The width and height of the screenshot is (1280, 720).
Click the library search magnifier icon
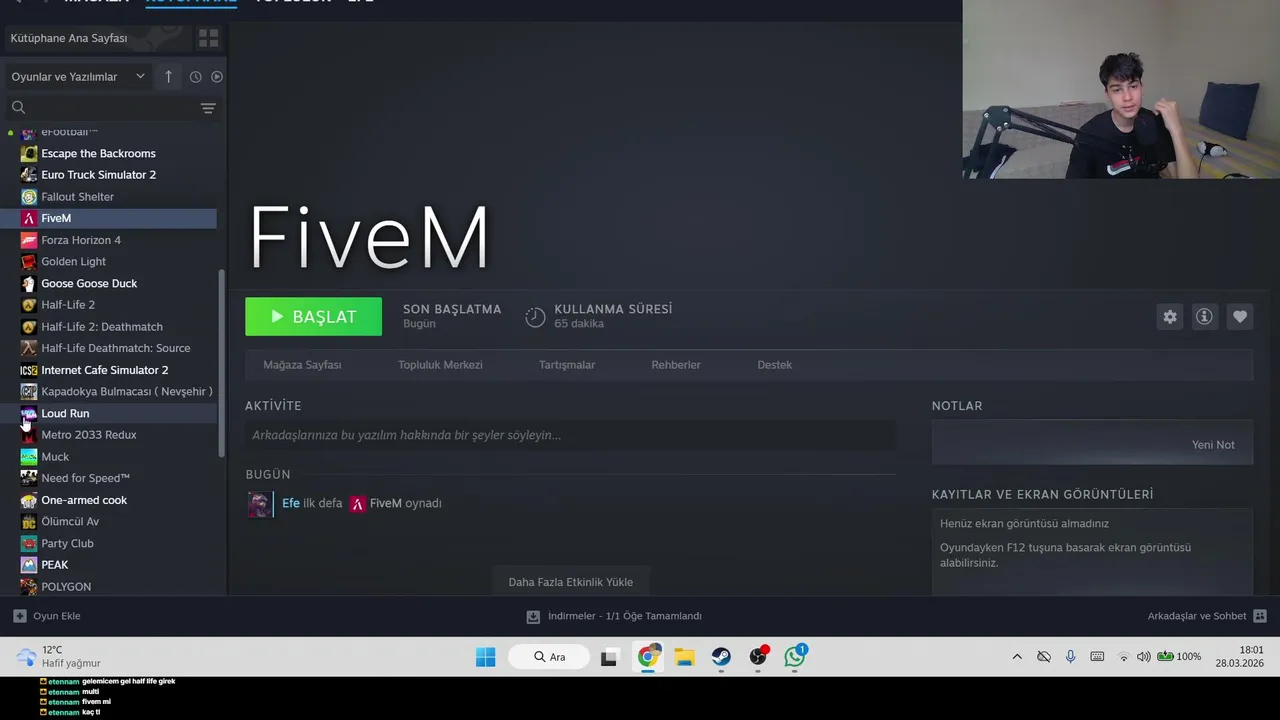point(18,108)
